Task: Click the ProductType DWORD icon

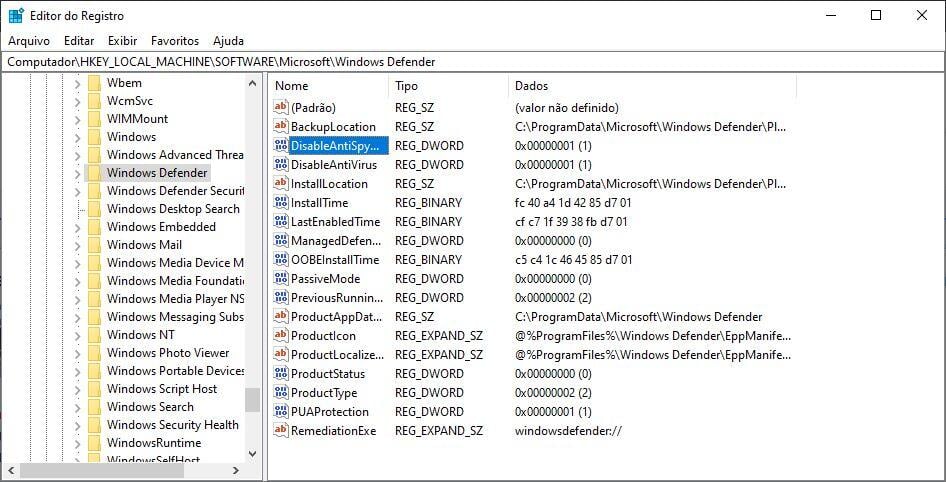Action: point(281,392)
